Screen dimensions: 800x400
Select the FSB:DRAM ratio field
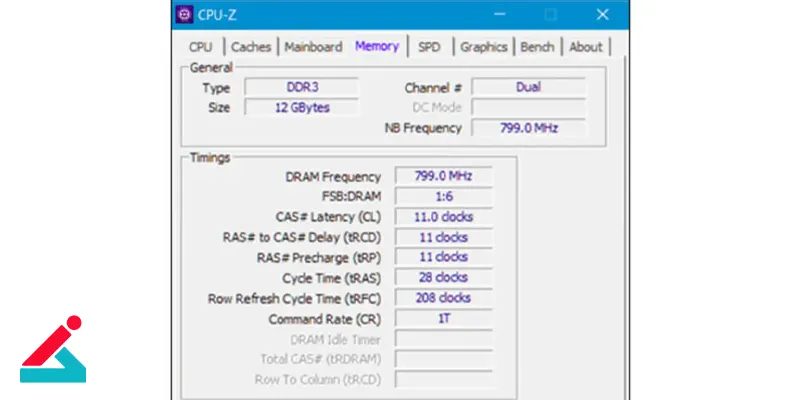442,196
